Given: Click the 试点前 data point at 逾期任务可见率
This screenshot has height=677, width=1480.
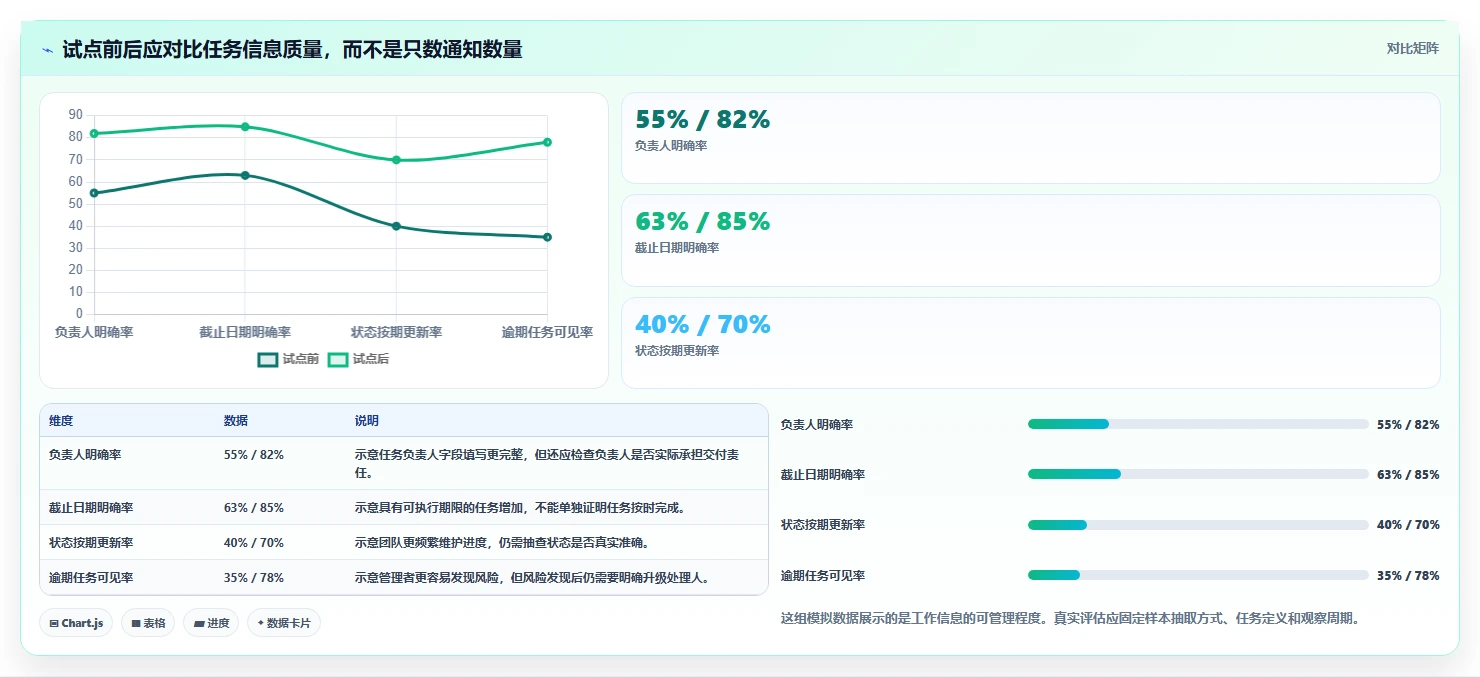Looking at the screenshot, I should pyautogui.click(x=547, y=237).
